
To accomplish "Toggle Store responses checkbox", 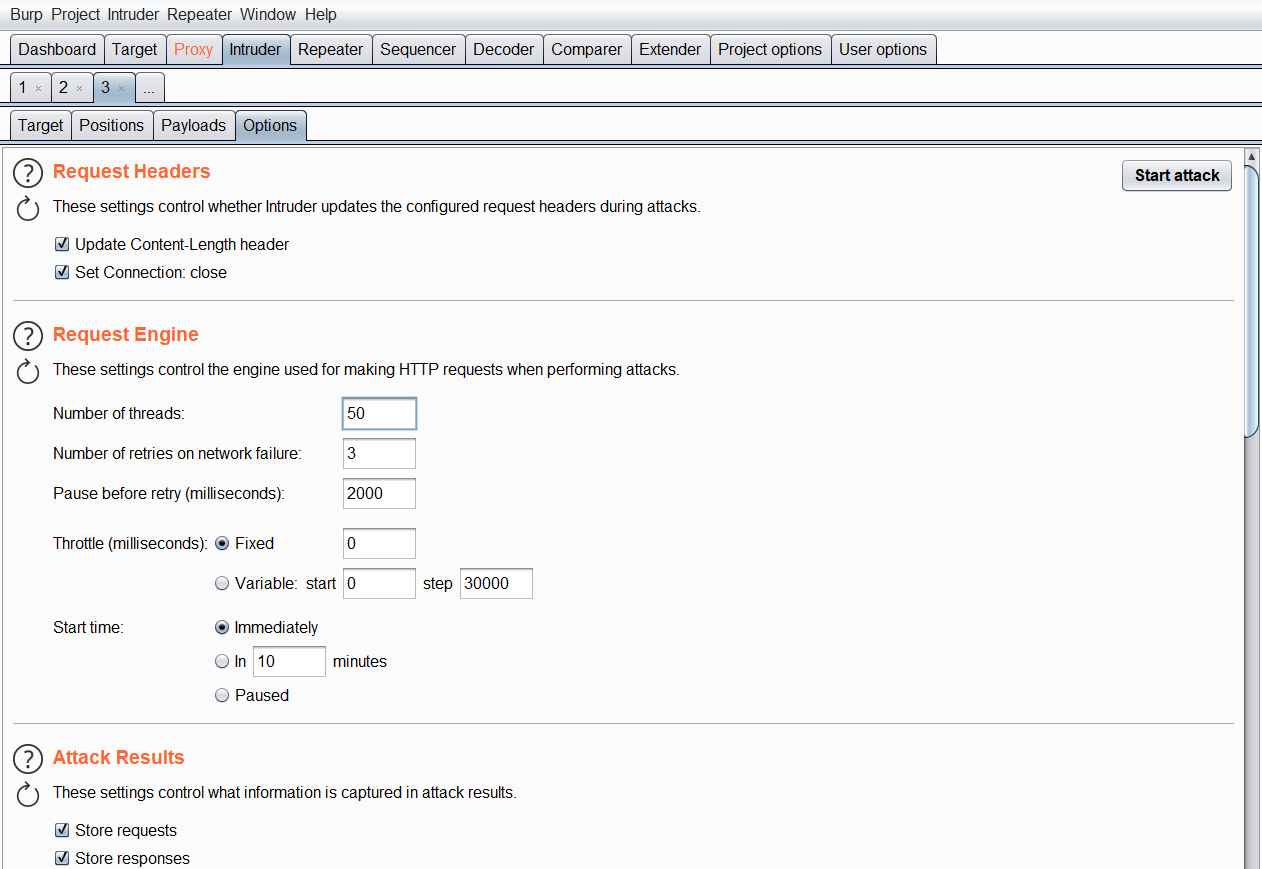I will coord(62,858).
